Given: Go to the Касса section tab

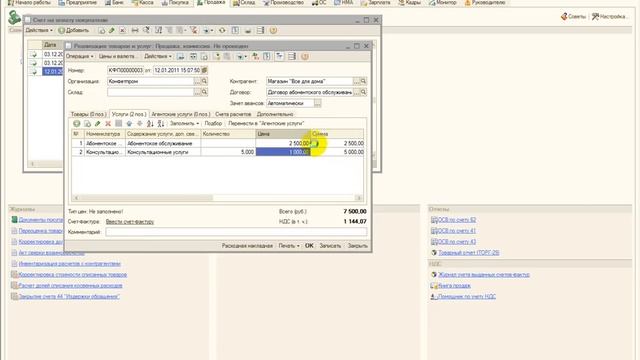Looking at the screenshot, I should (143, 2).
